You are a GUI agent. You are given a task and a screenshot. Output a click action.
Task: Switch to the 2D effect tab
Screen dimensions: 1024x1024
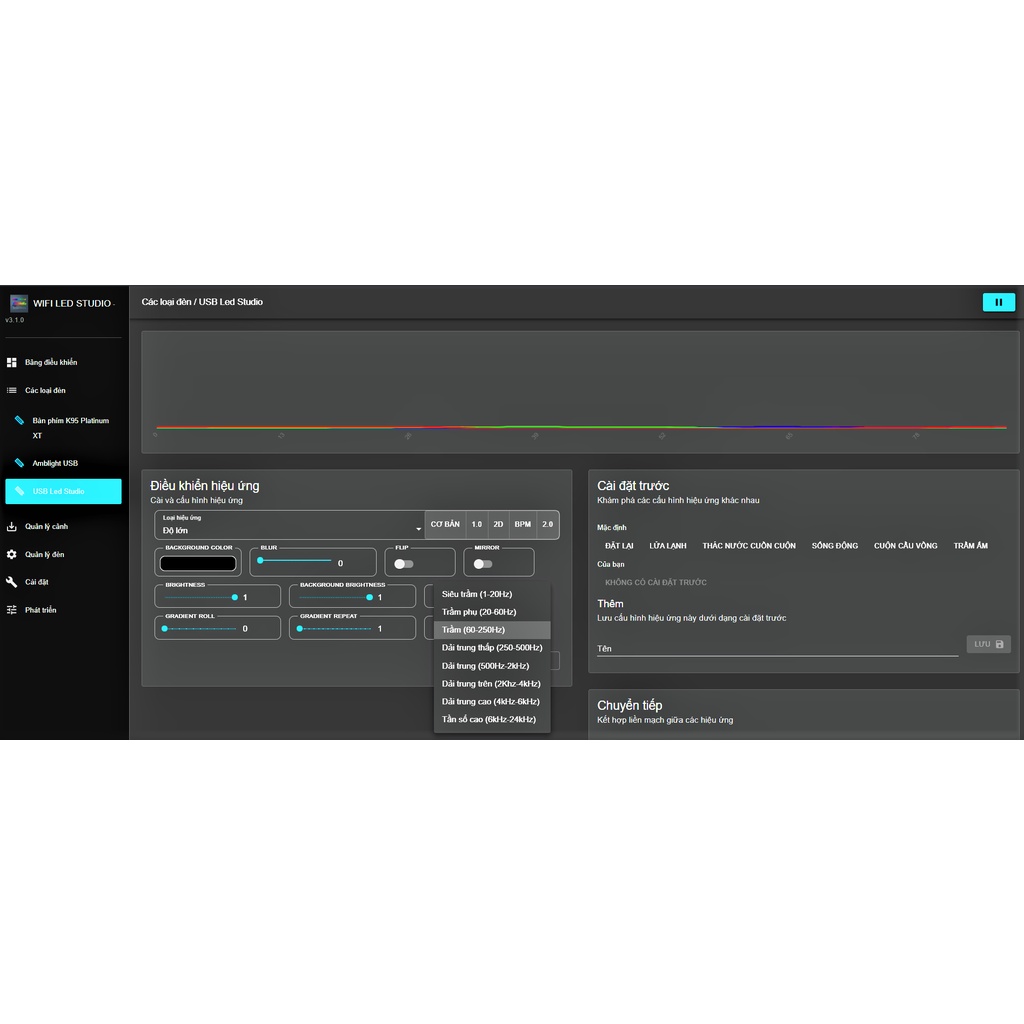pos(498,525)
